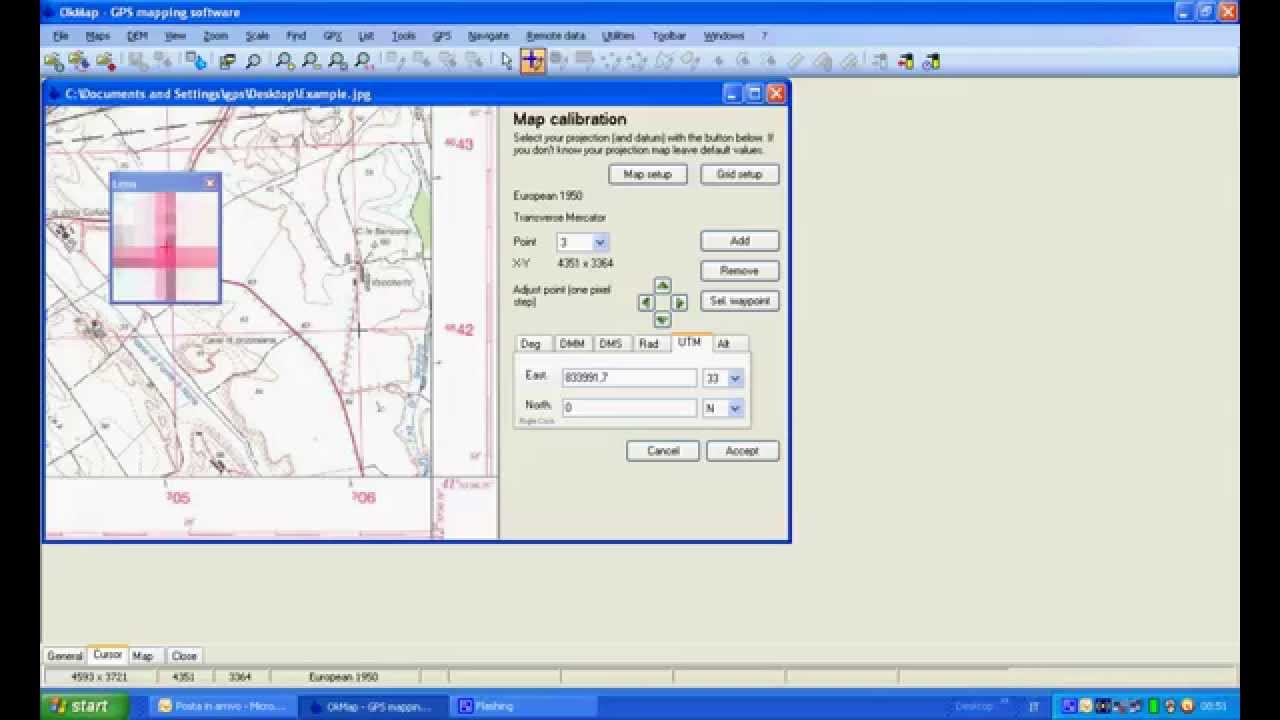The width and height of the screenshot is (1280, 720).
Task: Open the ? help menu
Action: [x=764, y=36]
